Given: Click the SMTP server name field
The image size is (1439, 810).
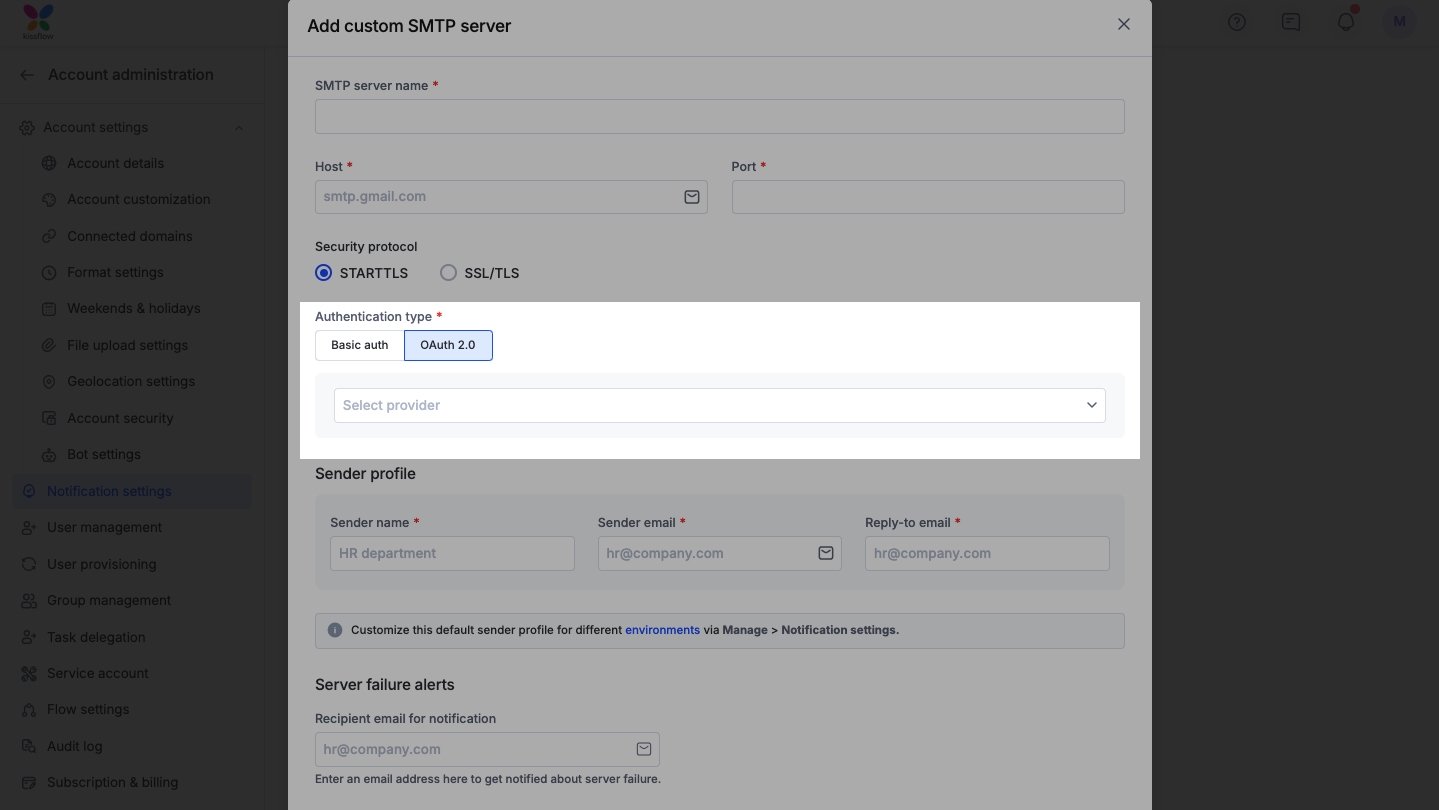Looking at the screenshot, I should (720, 116).
